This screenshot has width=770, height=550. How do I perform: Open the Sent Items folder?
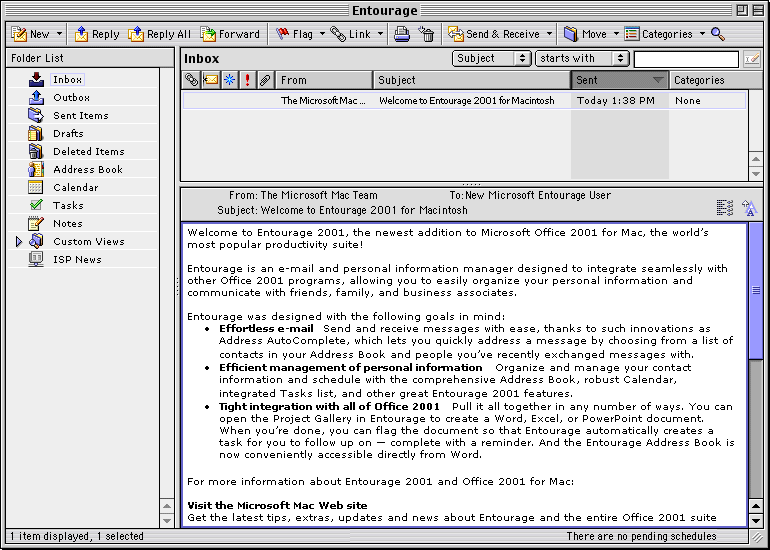[x=81, y=115]
